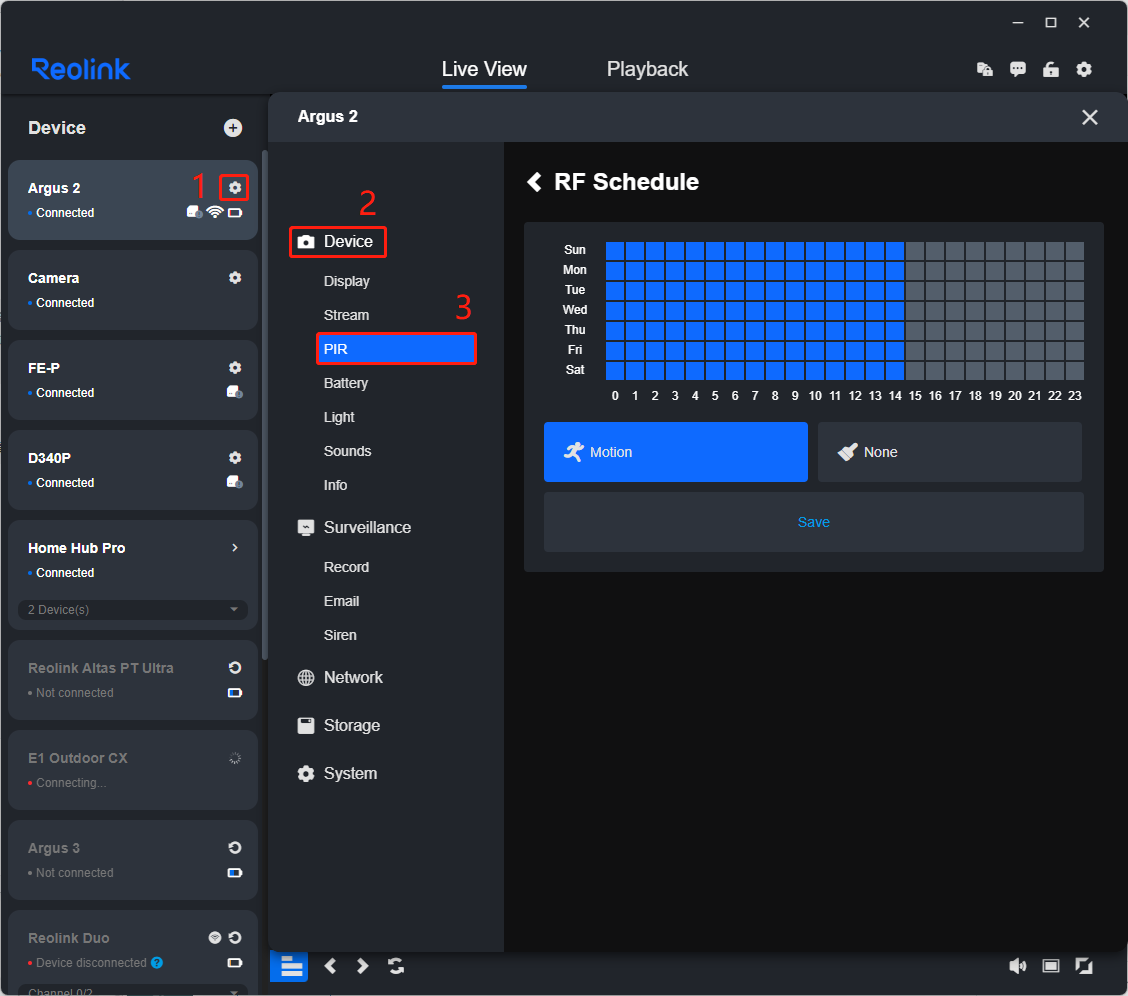The image size is (1128, 996).
Task: Select the D340P device name
Action: coord(49,458)
